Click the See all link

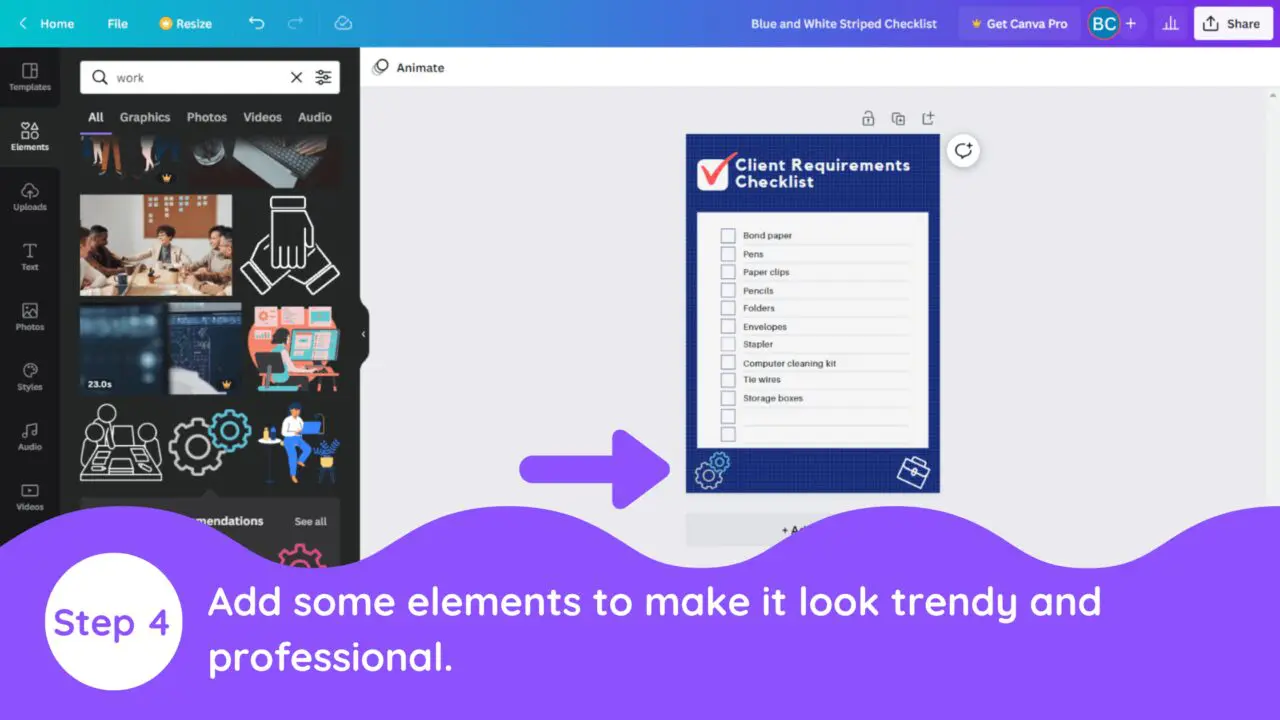tap(310, 521)
